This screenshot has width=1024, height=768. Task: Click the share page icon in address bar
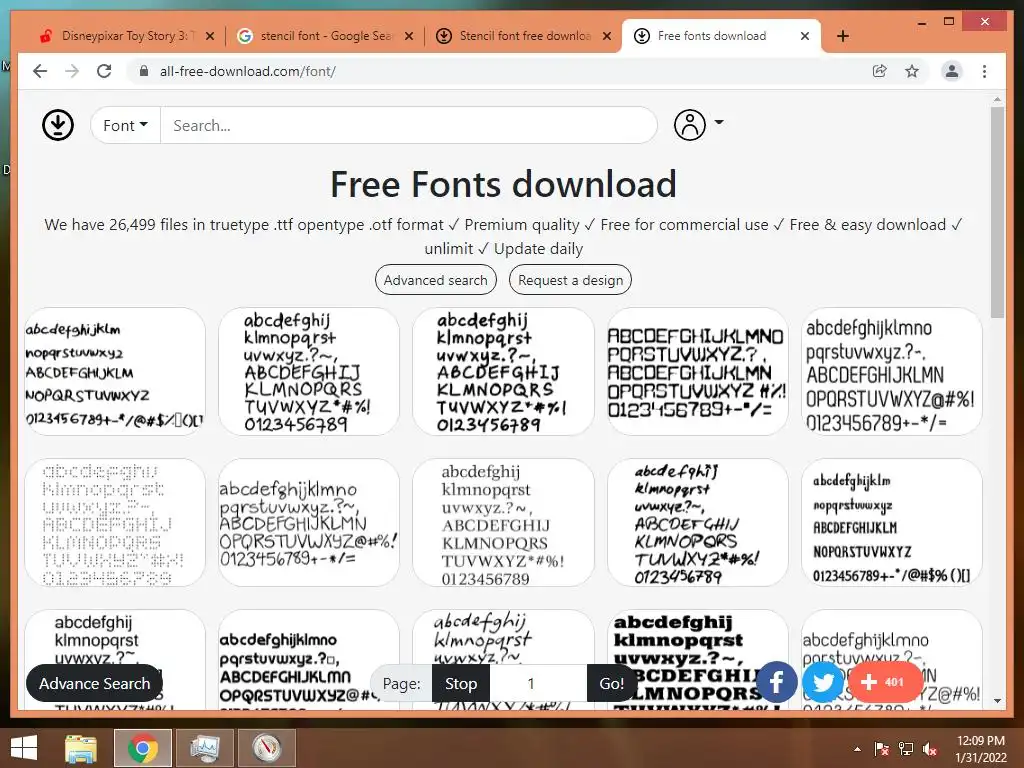pyautogui.click(x=880, y=71)
